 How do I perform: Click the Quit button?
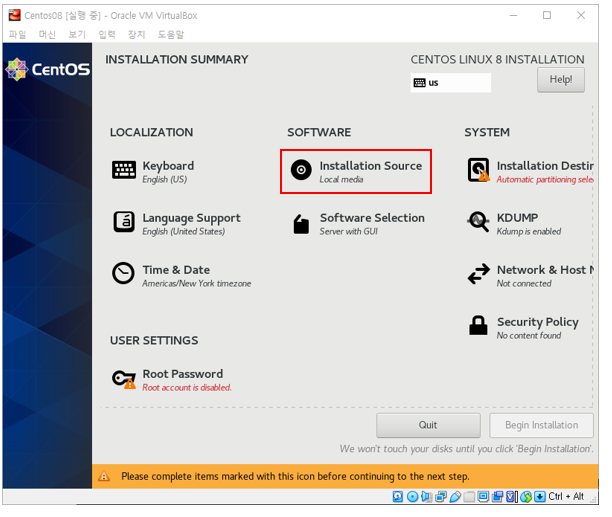pyautogui.click(x=428, y=425)
